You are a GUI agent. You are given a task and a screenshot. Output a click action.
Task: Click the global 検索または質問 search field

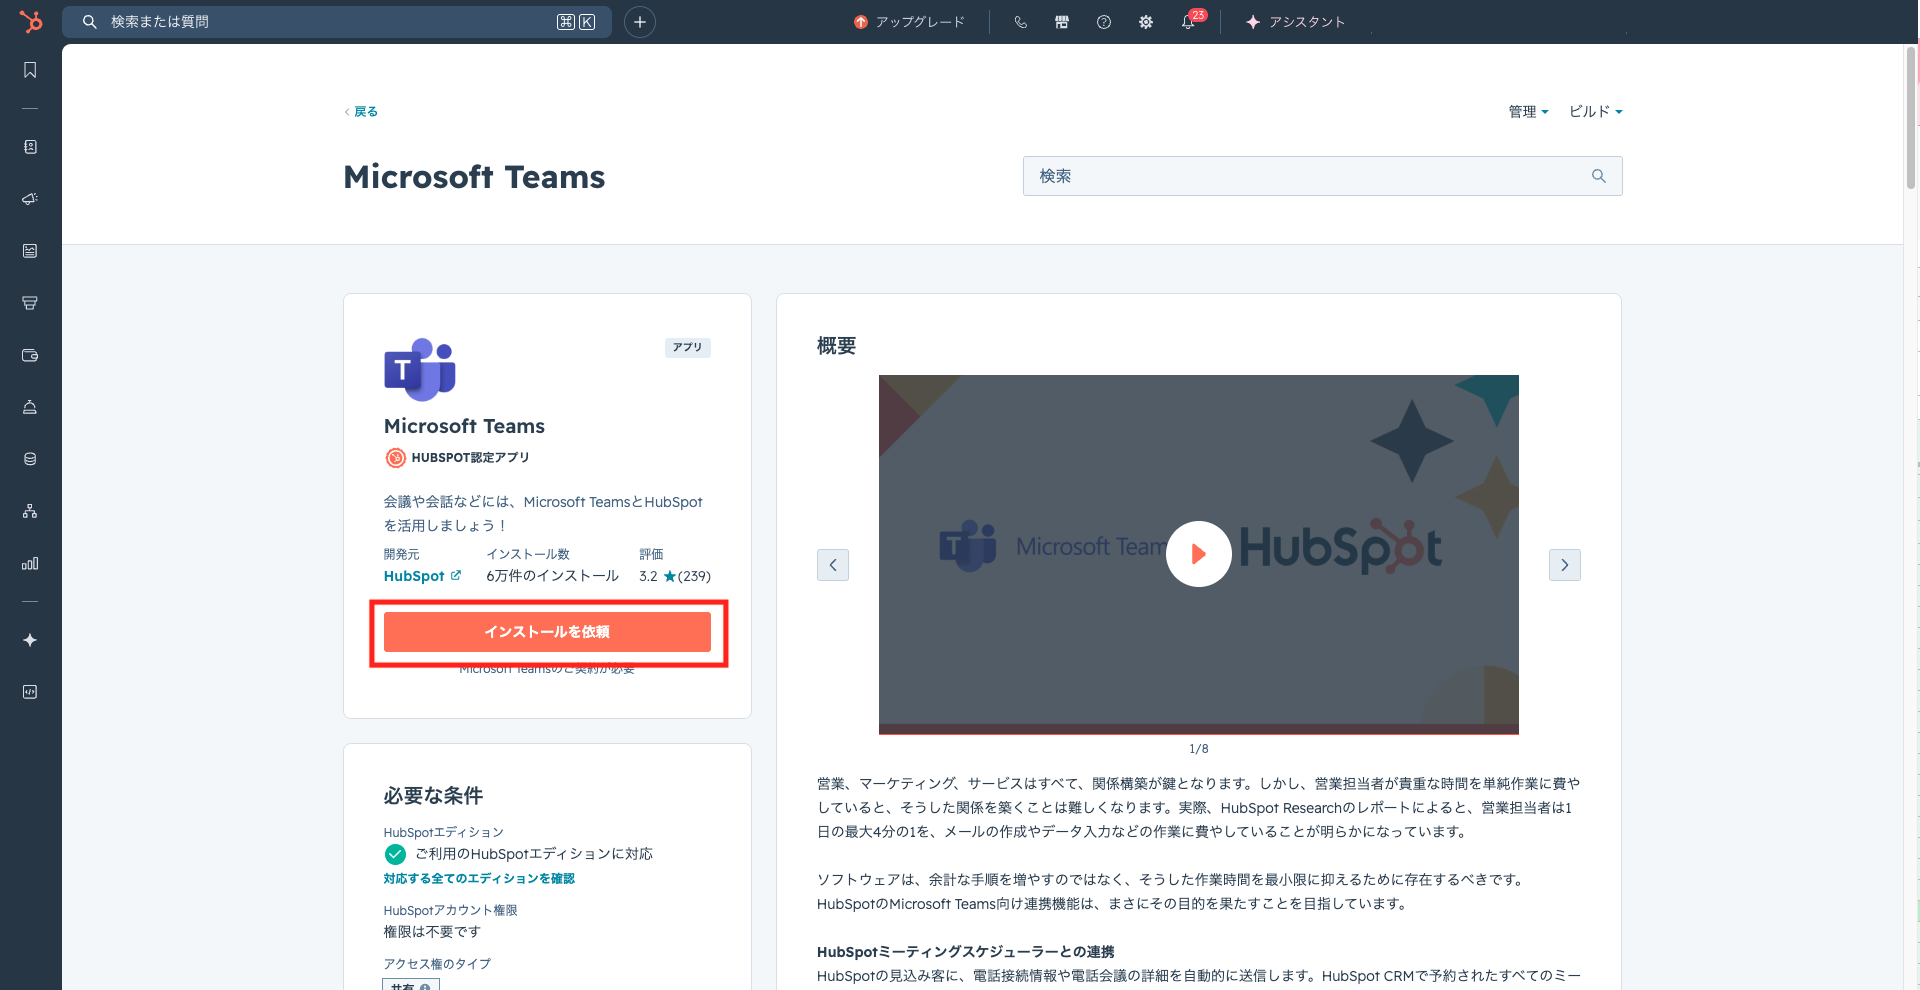(337, 22)
